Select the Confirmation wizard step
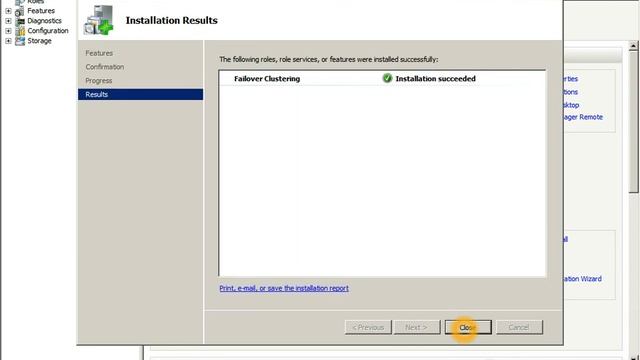 pyautogui.click(x=104, y=67)
